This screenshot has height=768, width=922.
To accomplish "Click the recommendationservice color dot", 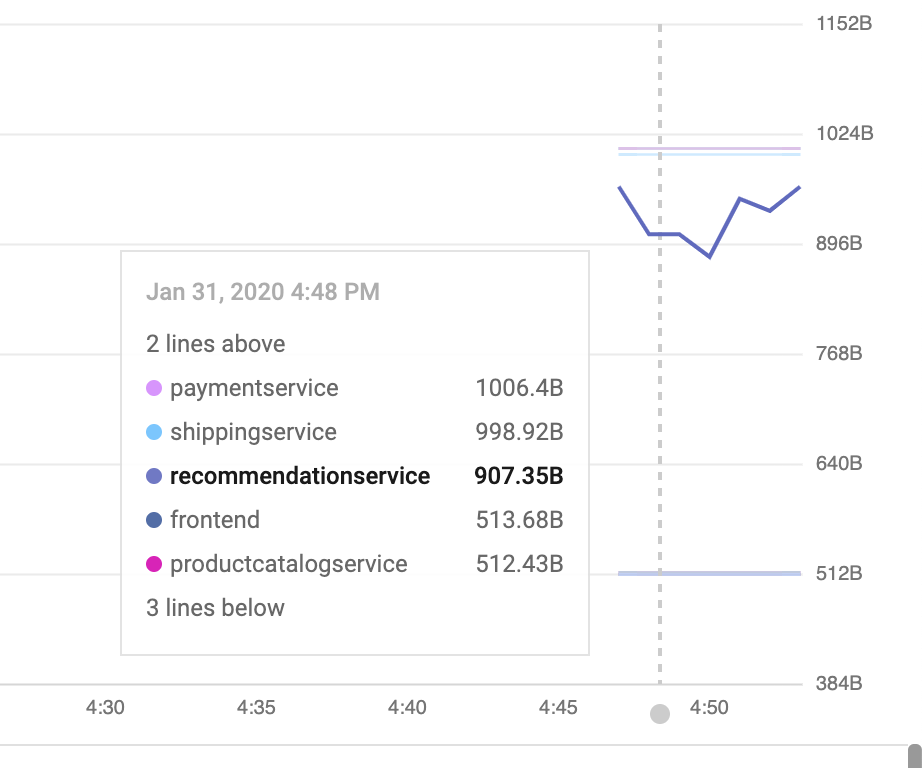I will pyautogui.click(x=154, y=476).
